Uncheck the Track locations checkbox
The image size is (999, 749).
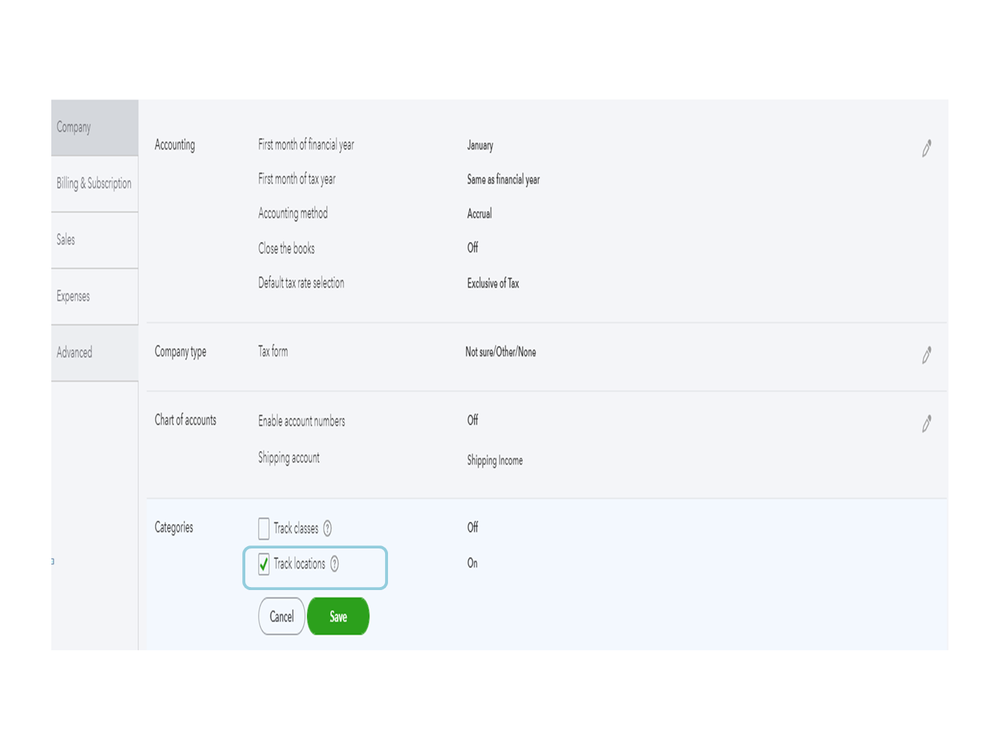click(264, 565)
